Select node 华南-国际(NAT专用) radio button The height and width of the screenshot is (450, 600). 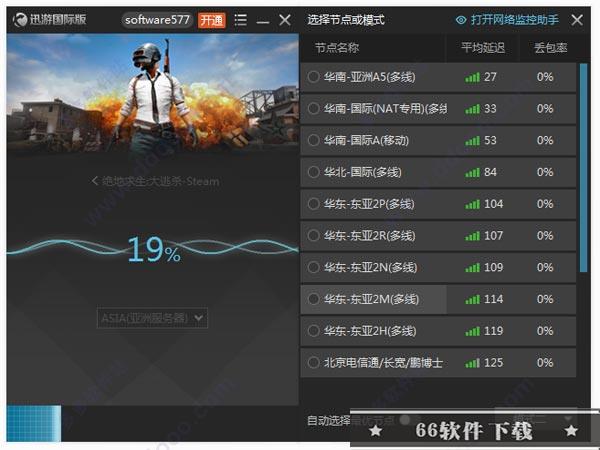(313, 109)
